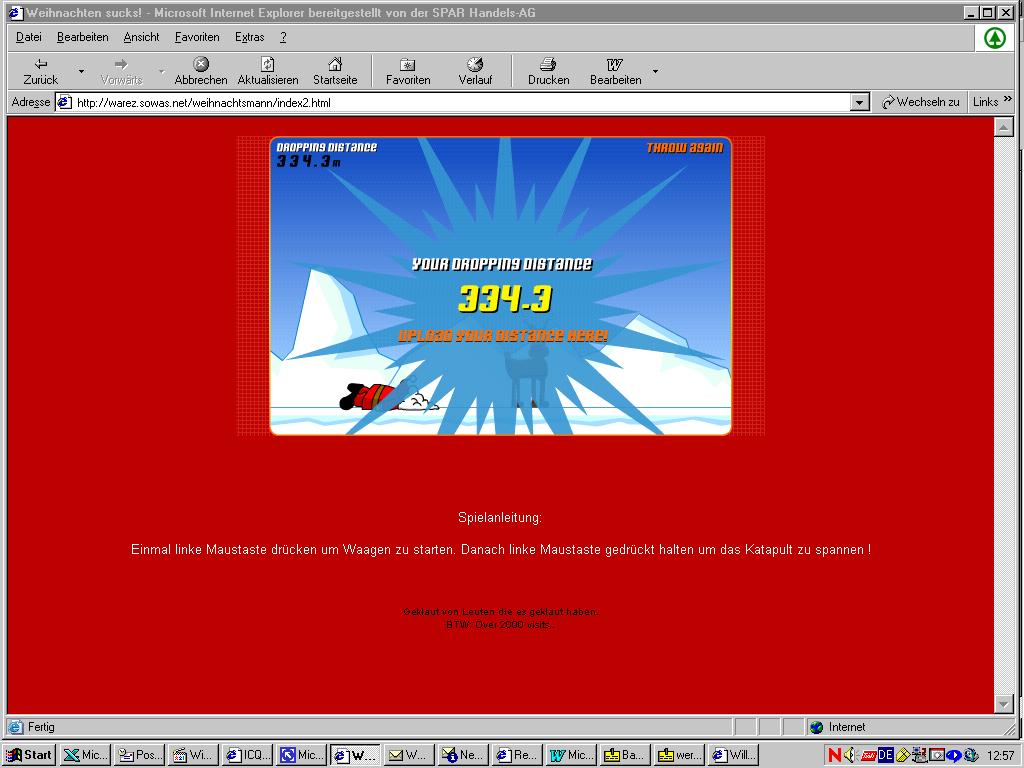Click Throw again in the game
The width and height of the screenshot is (1024, 768).
(x=684, y=148)
